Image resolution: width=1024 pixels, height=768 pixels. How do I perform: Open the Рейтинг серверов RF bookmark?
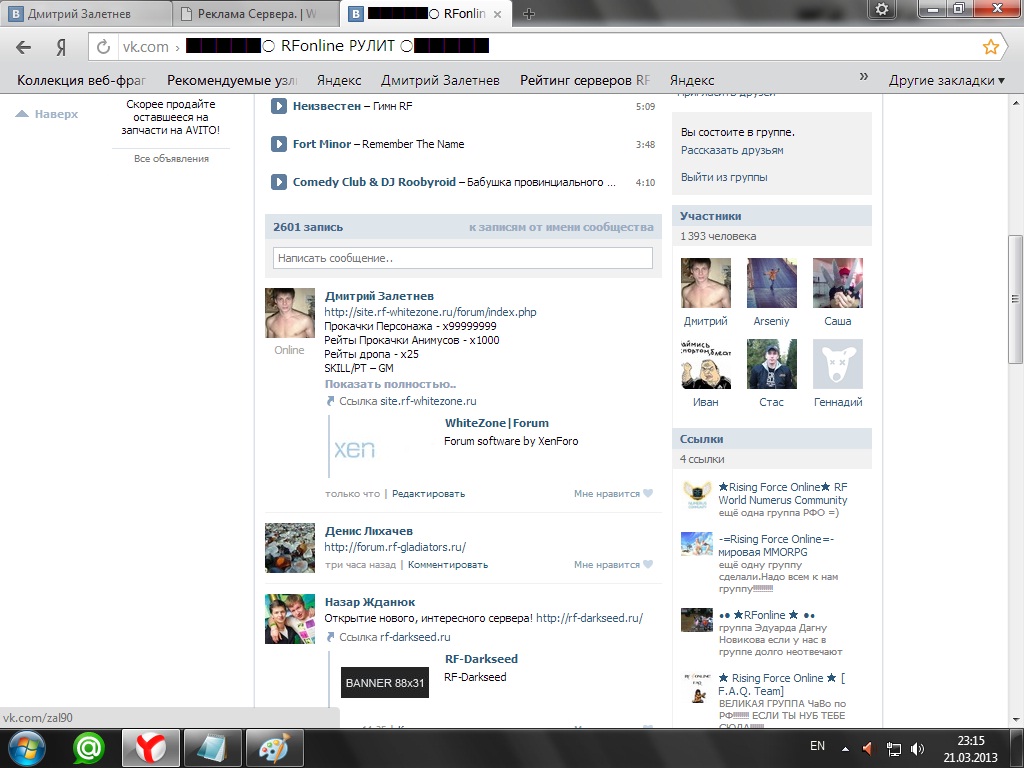pyautogui.click(x=584, y=80)
